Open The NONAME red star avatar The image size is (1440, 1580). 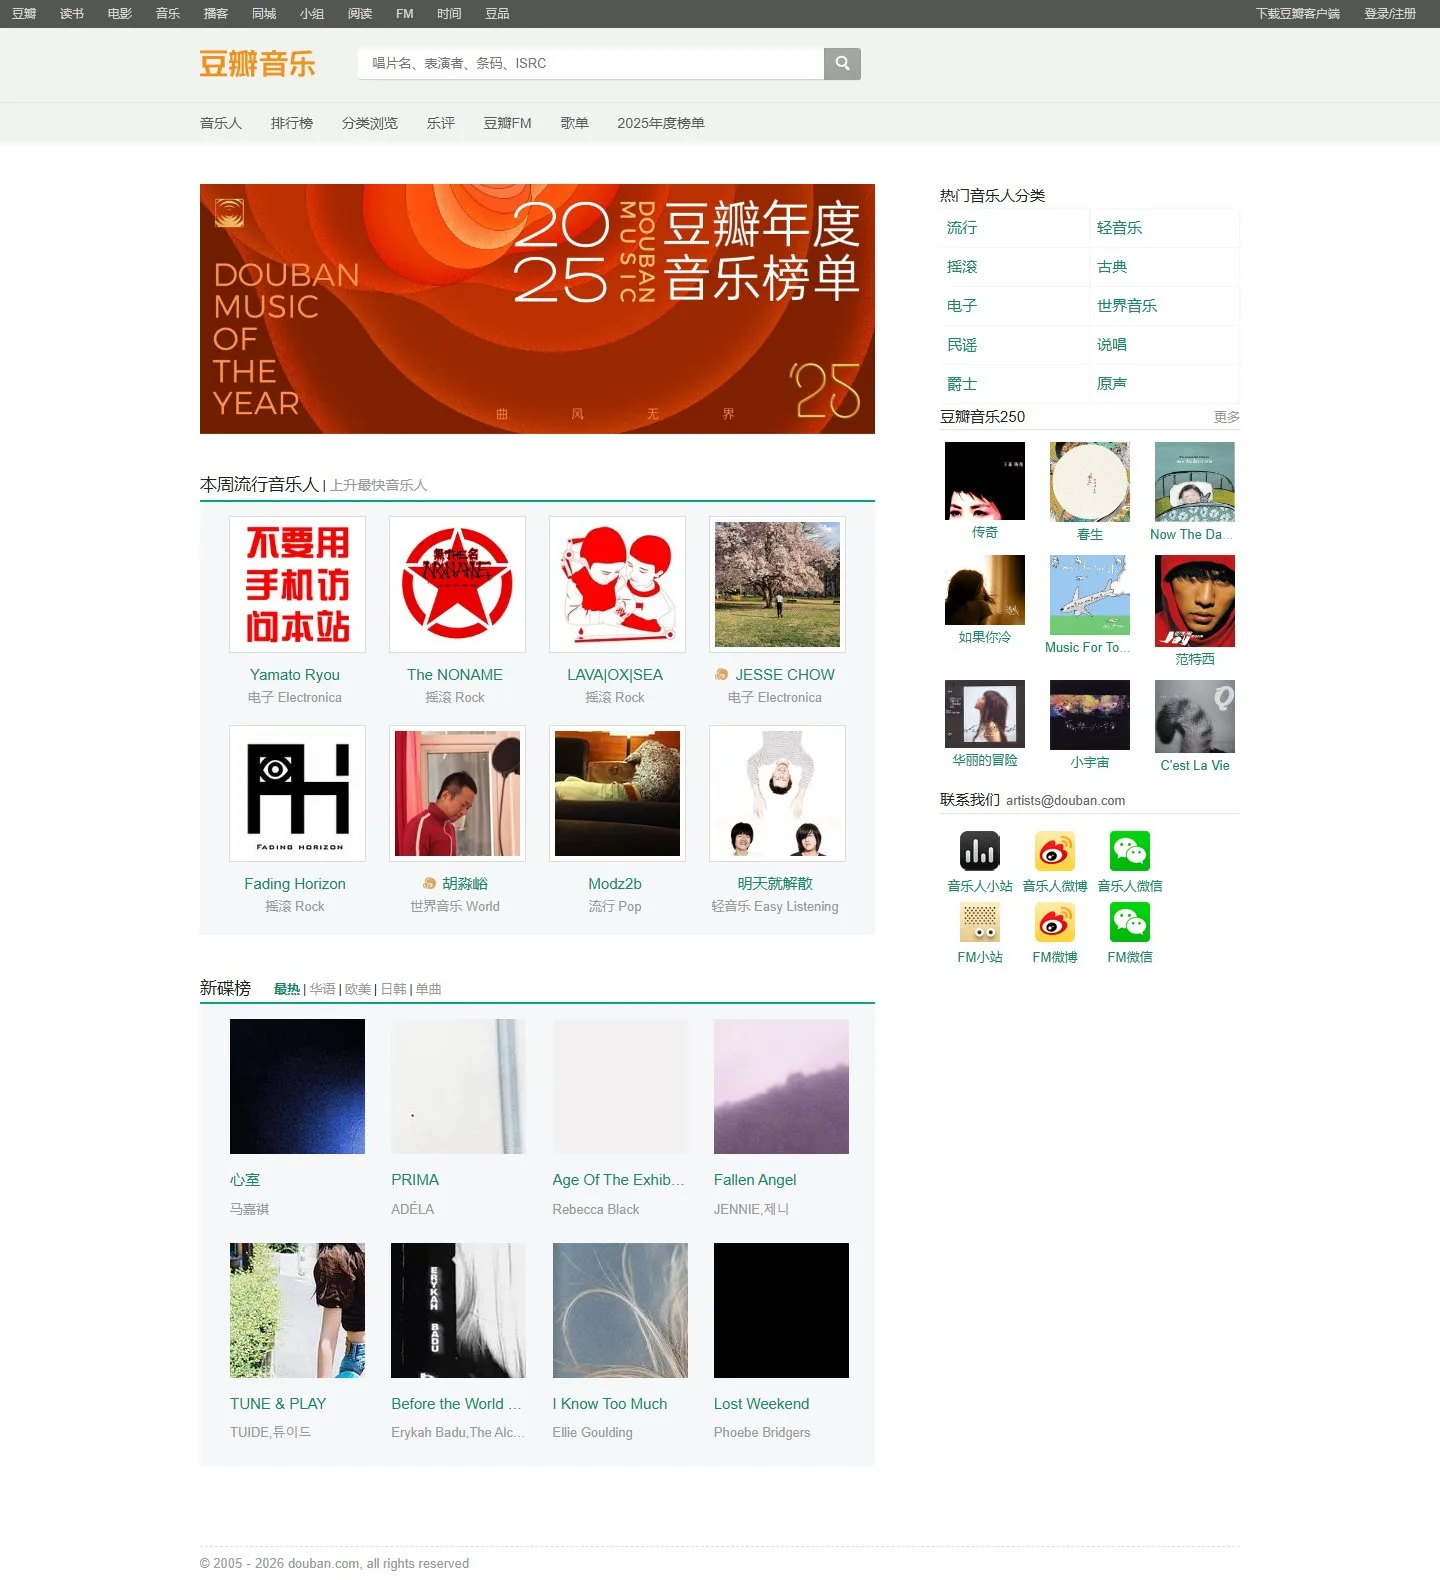click(x=457, y=584)
